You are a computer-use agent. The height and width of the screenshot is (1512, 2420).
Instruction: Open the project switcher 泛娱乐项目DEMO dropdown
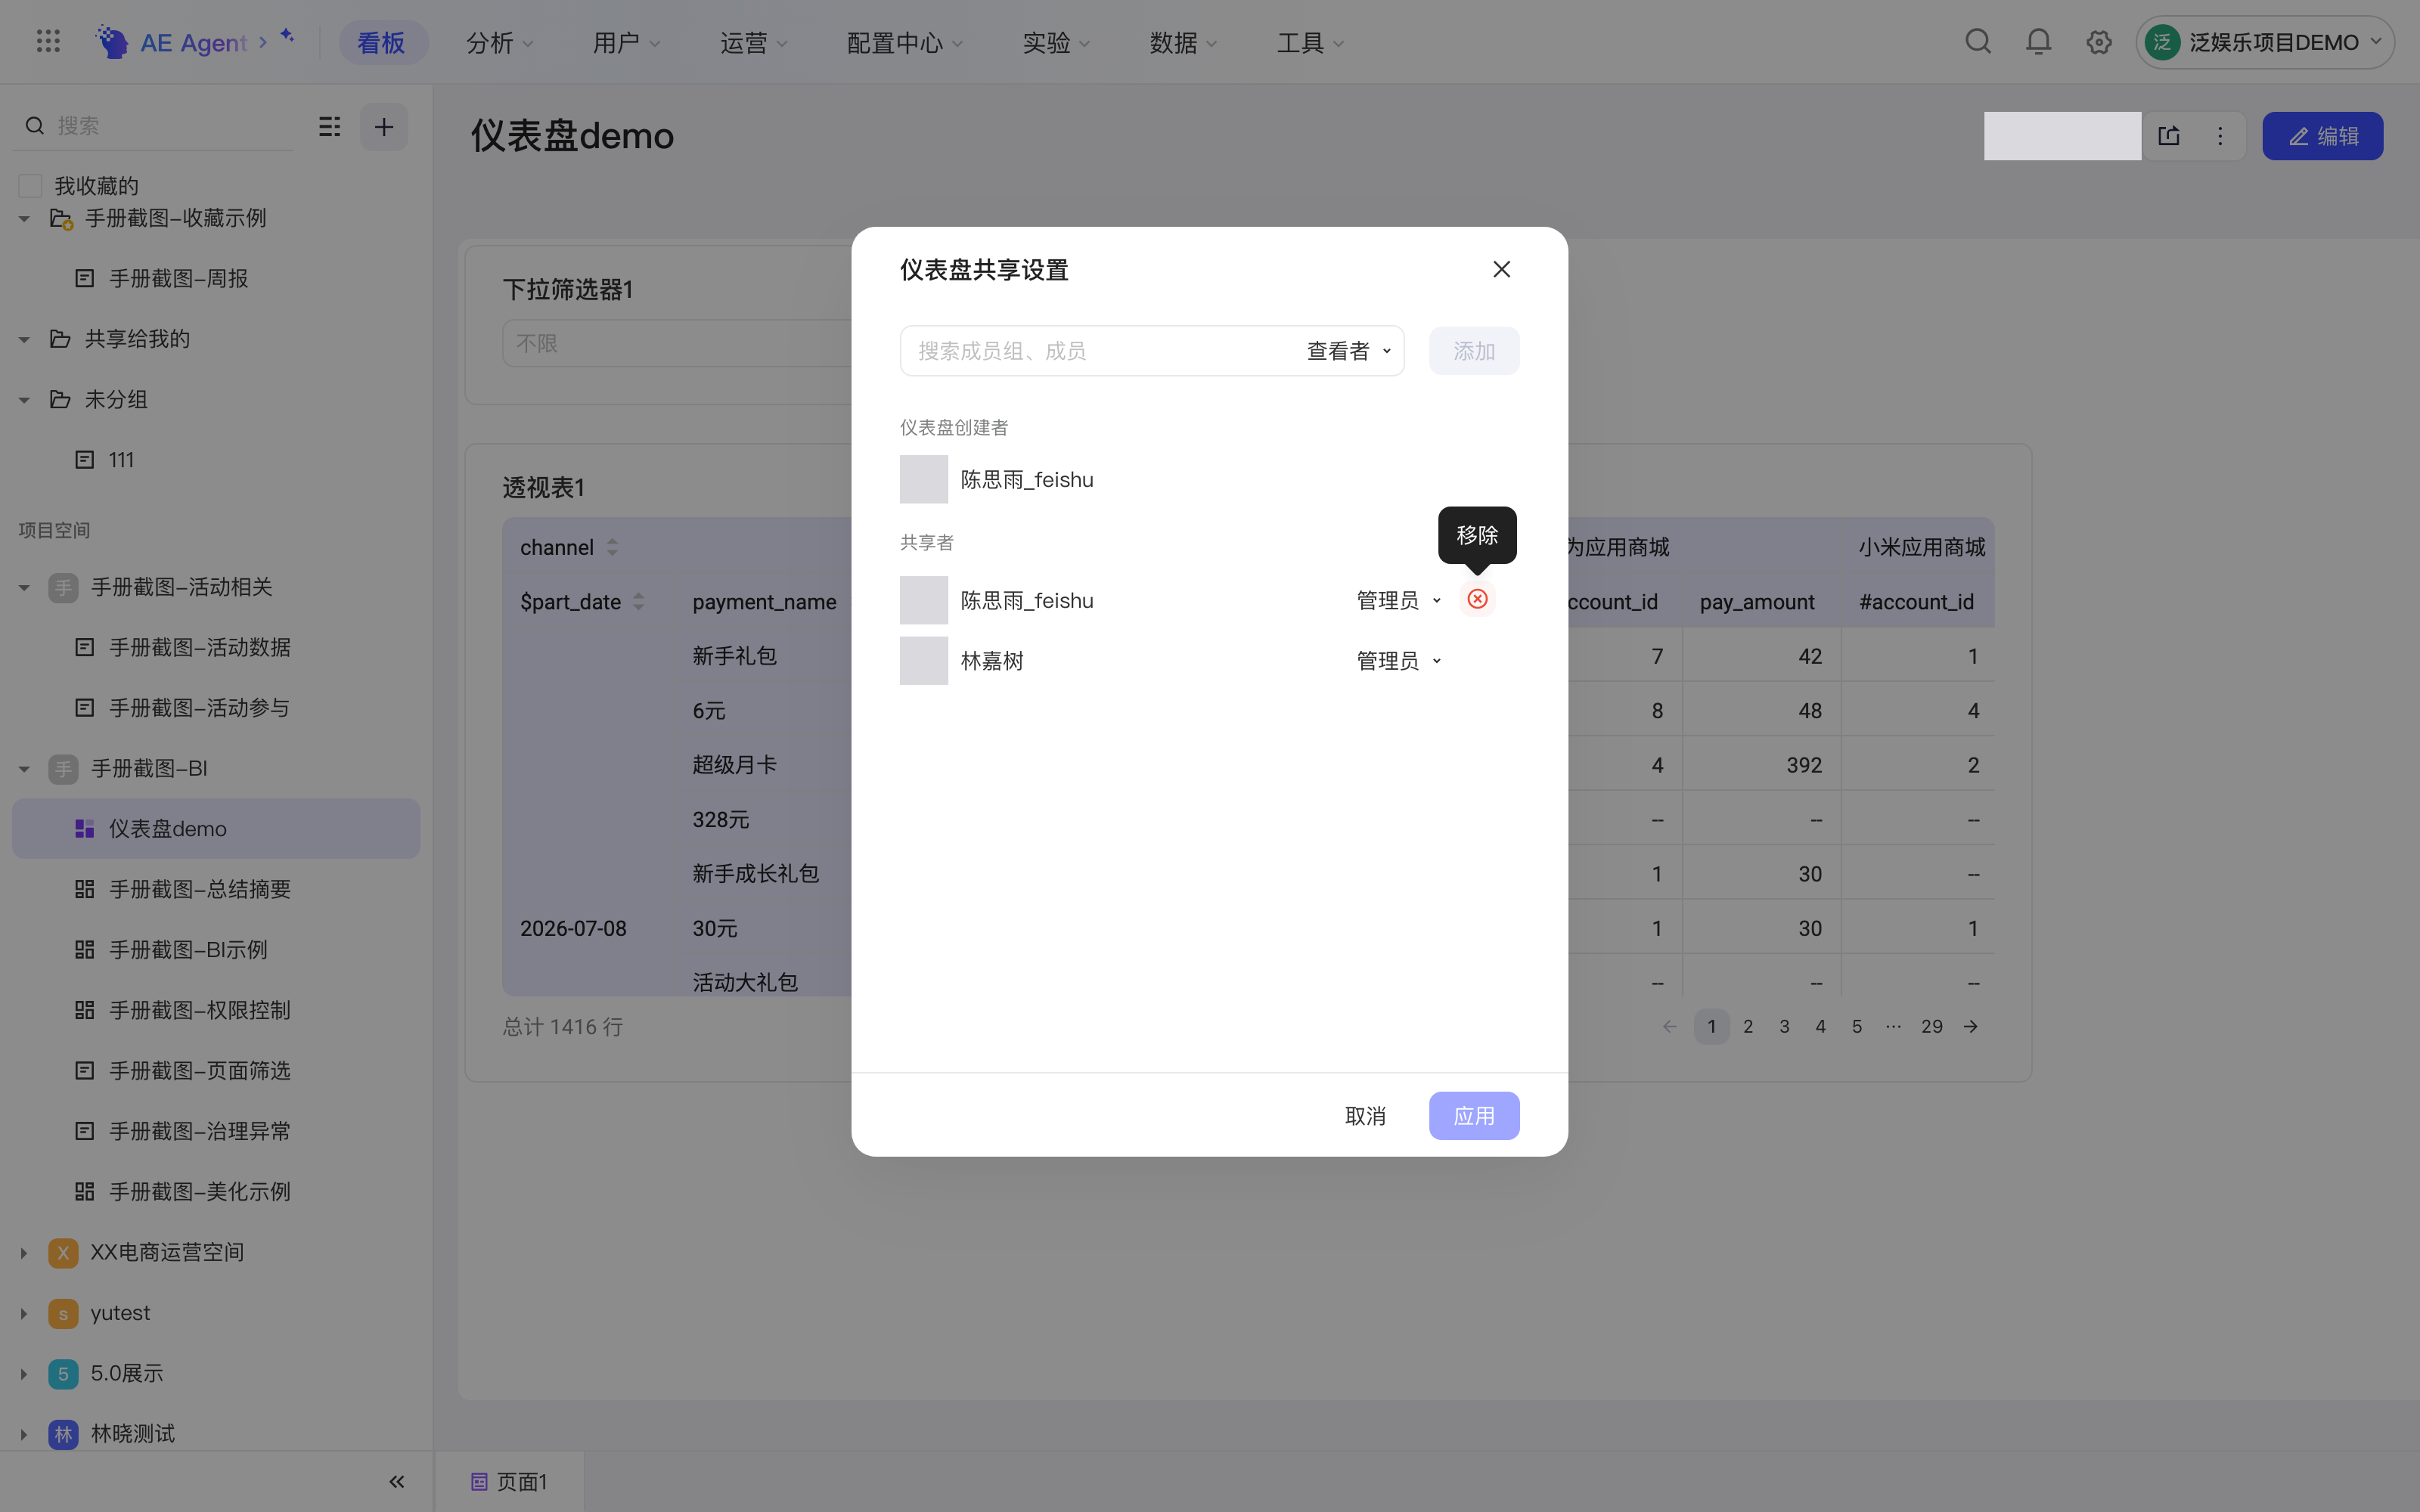(2264, 42)
